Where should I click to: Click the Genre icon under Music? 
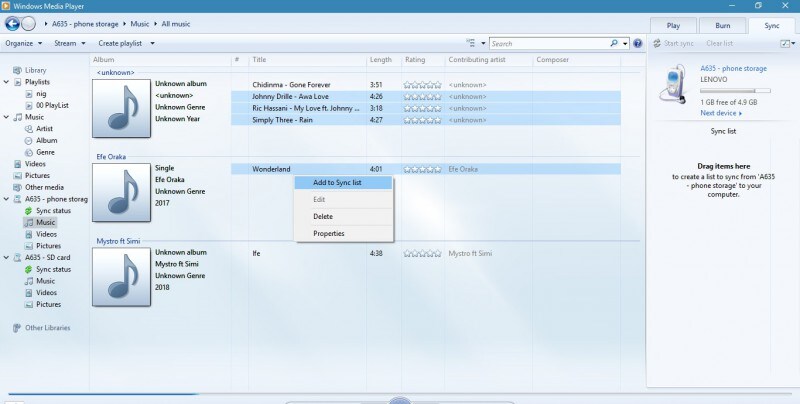[29, 153]
